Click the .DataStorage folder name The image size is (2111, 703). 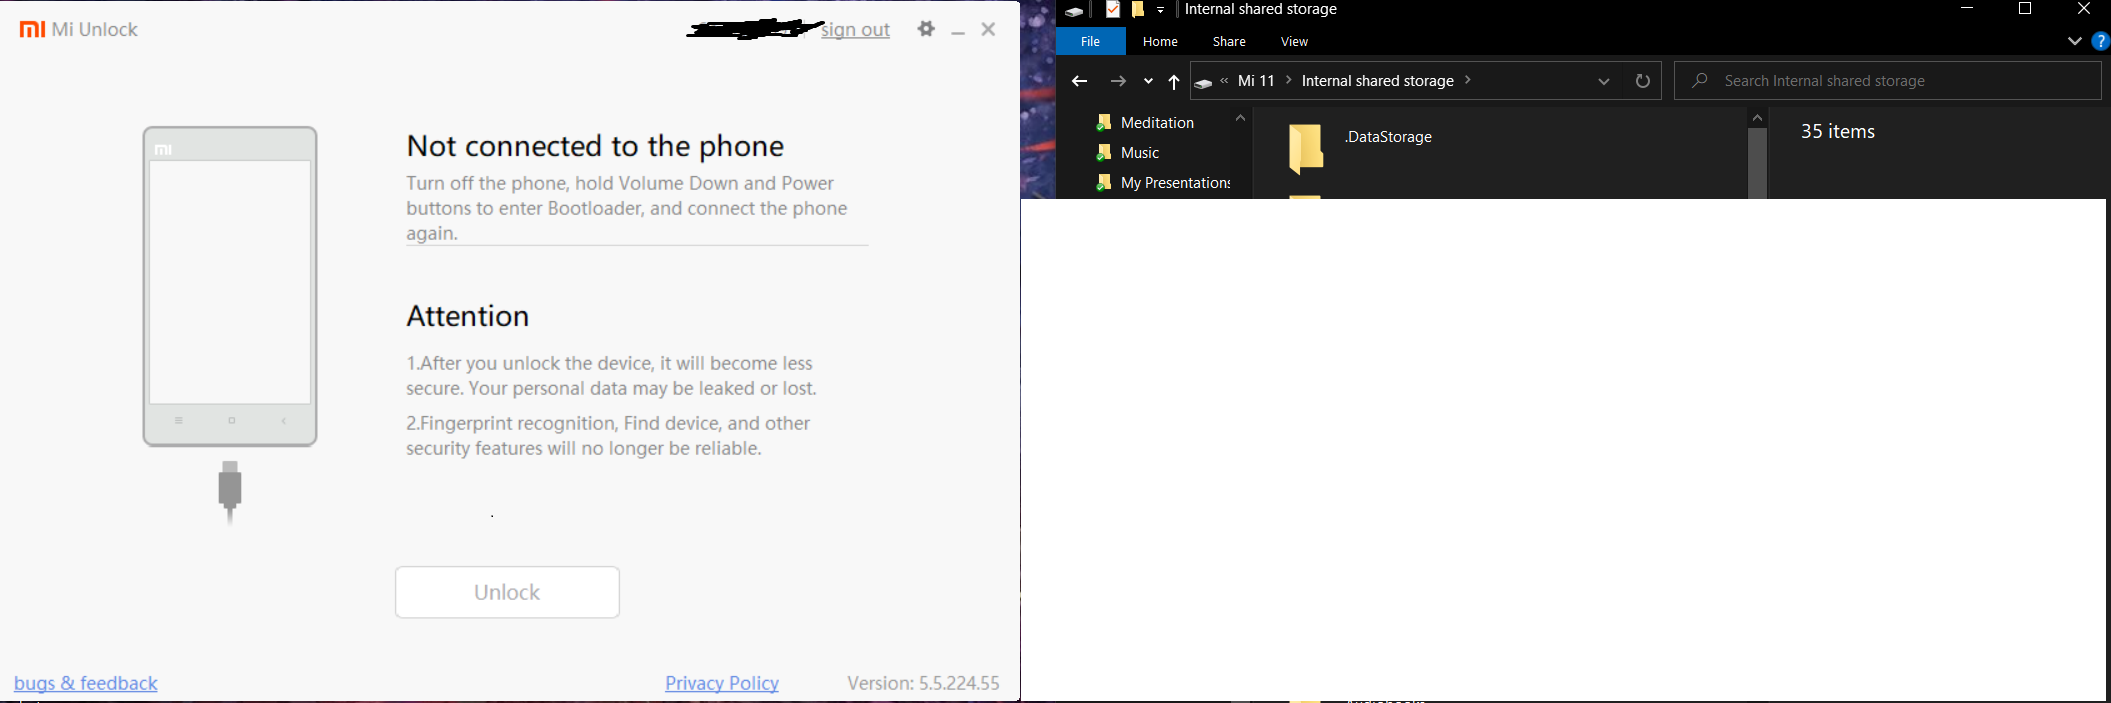(1389, 137)
